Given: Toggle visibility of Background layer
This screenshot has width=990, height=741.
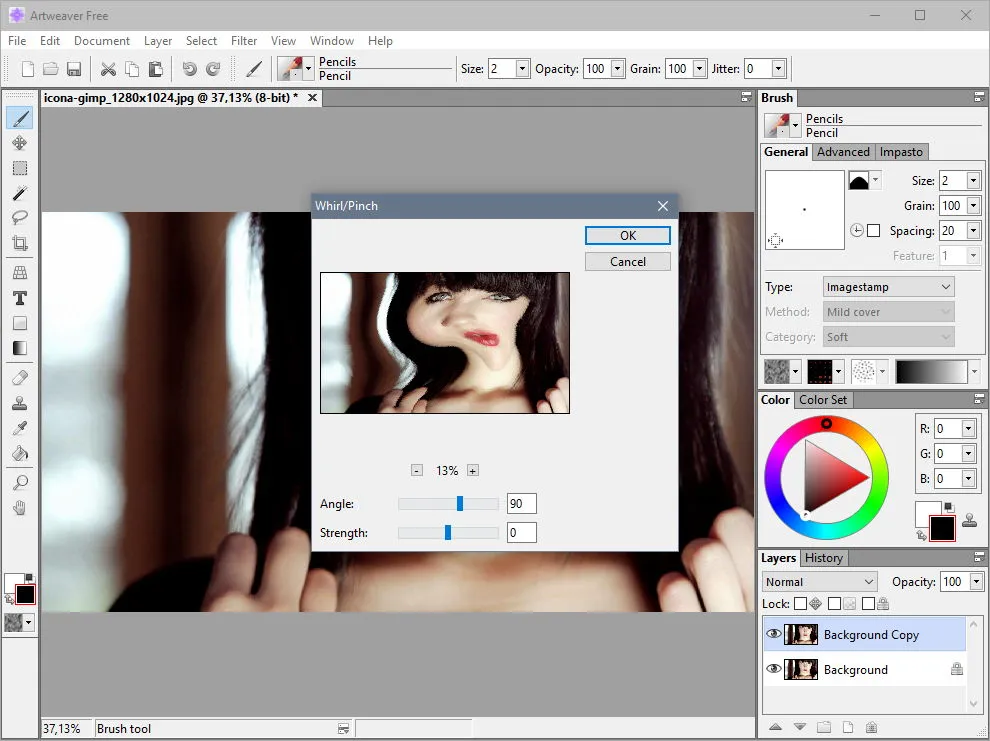Looking at the screenshot, I should (773, 668).
